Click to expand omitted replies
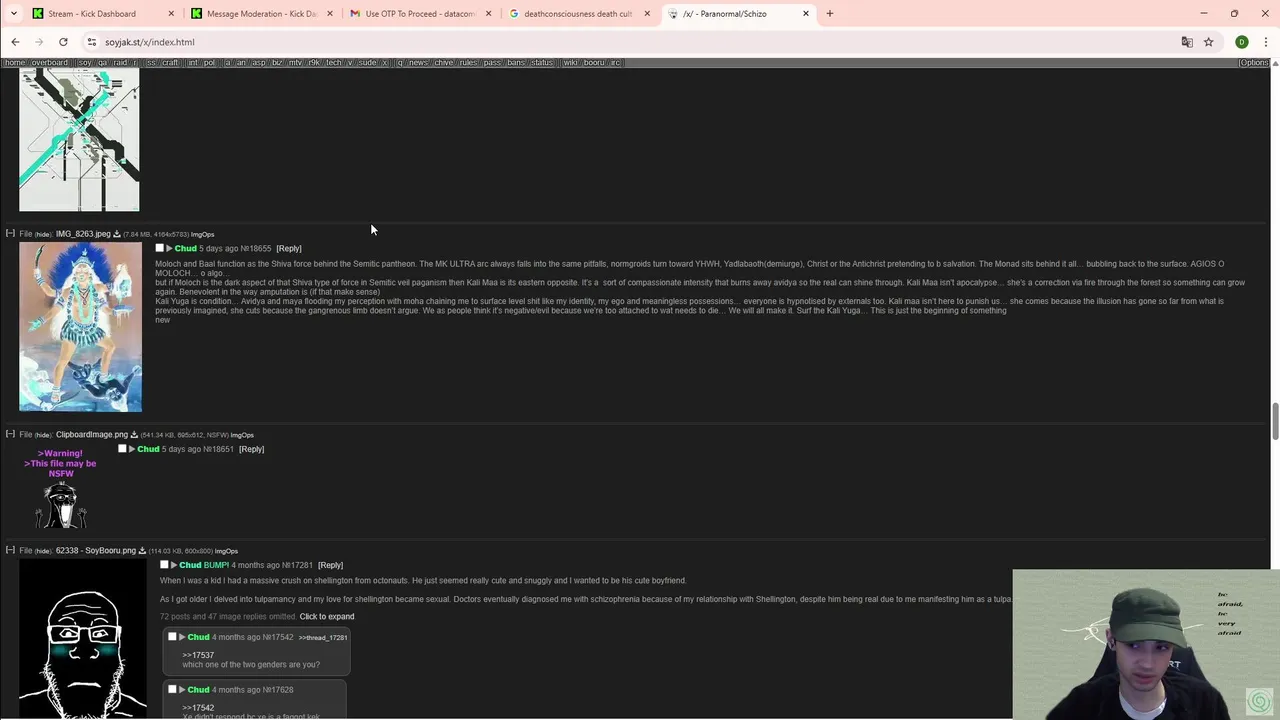The height and width of the screenshot is (720, 1280). (327, 616)
